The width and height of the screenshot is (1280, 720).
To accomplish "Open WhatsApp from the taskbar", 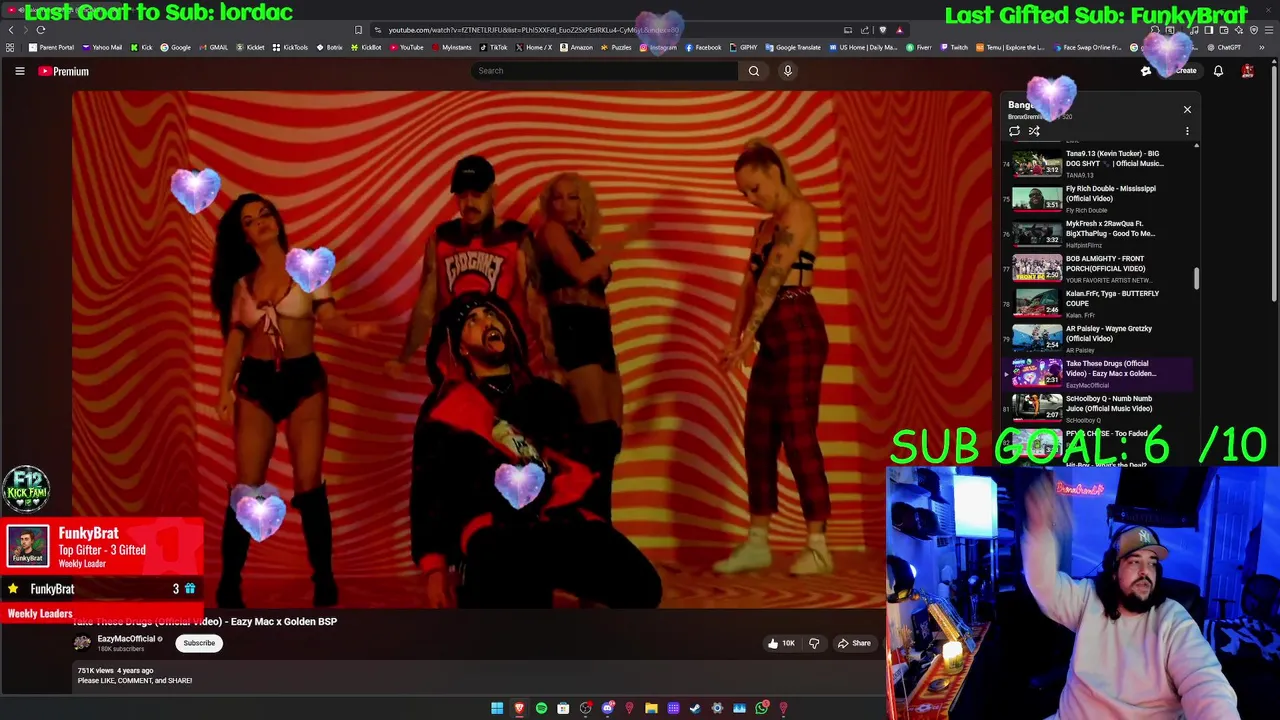I will 761,708.
